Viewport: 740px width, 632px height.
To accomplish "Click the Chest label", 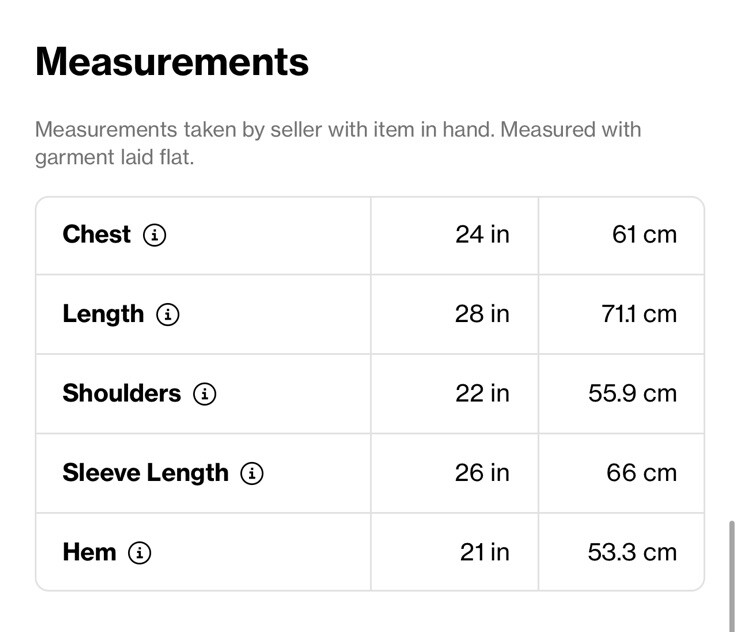I will click(x=97, y=235).
